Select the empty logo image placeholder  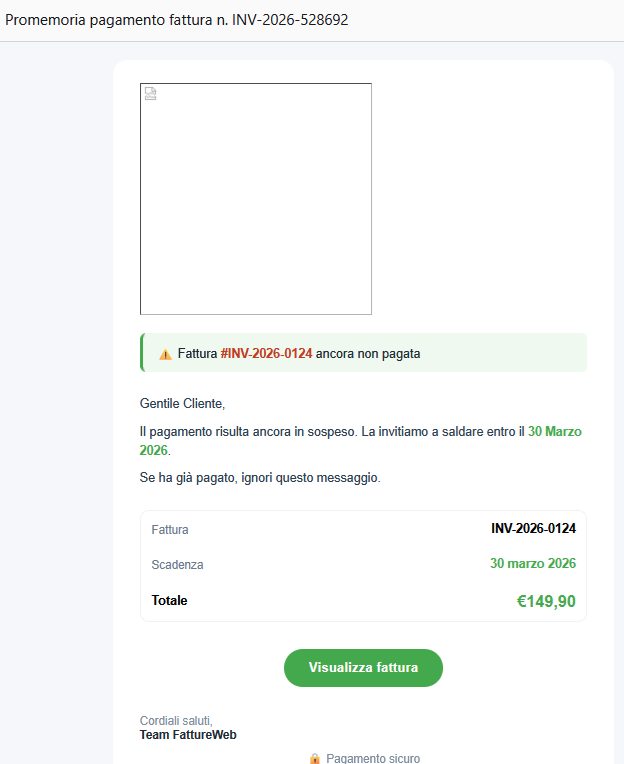coord(256,199)
